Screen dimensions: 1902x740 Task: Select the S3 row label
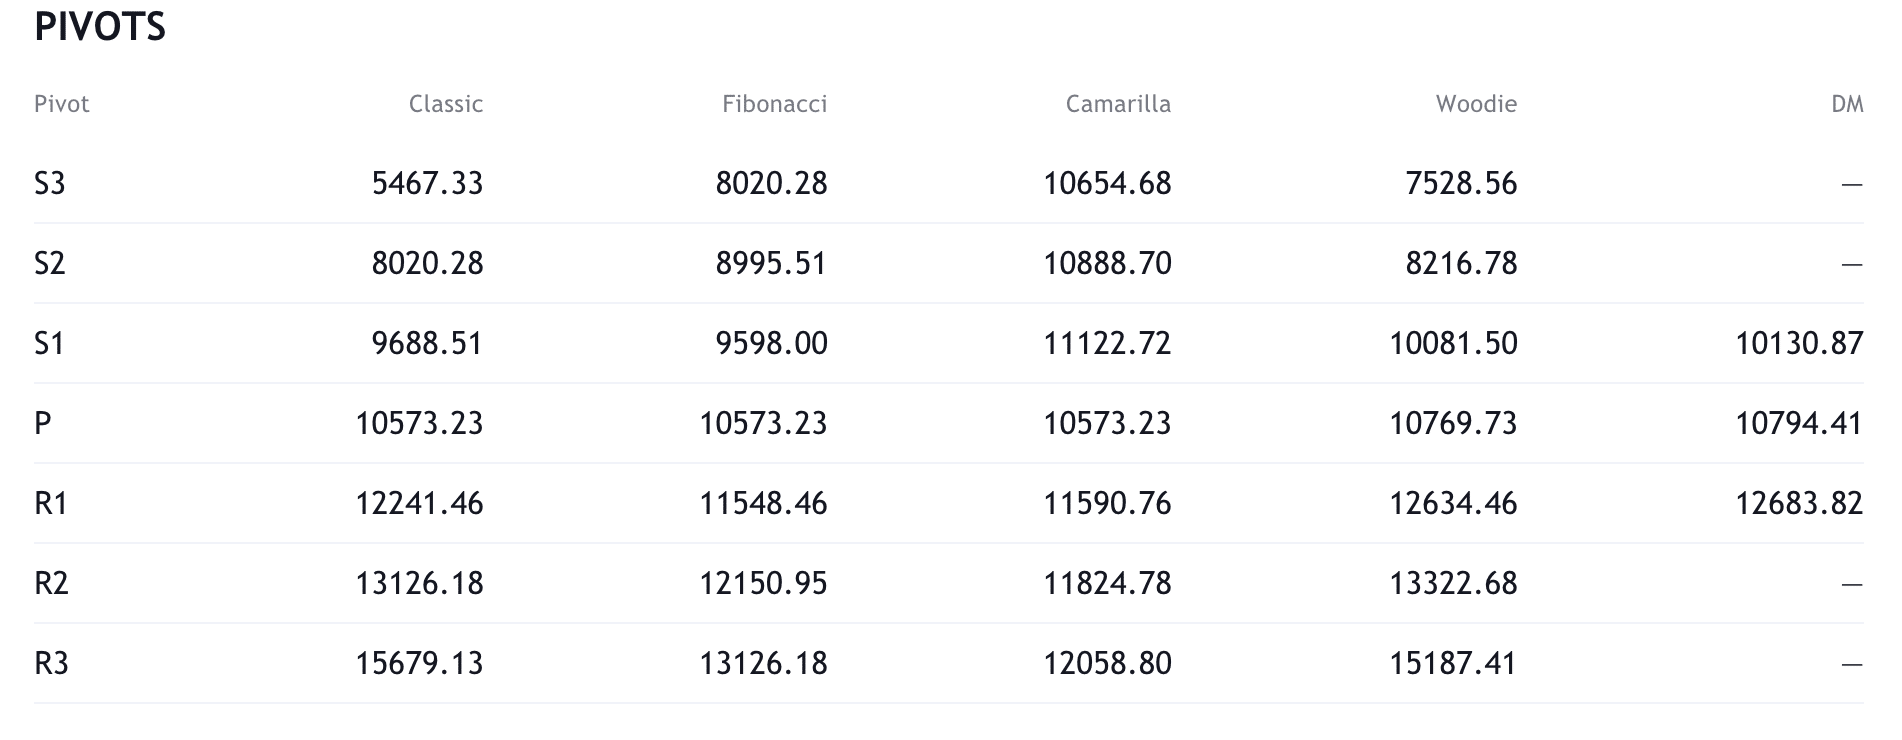(x=50, y=183)
